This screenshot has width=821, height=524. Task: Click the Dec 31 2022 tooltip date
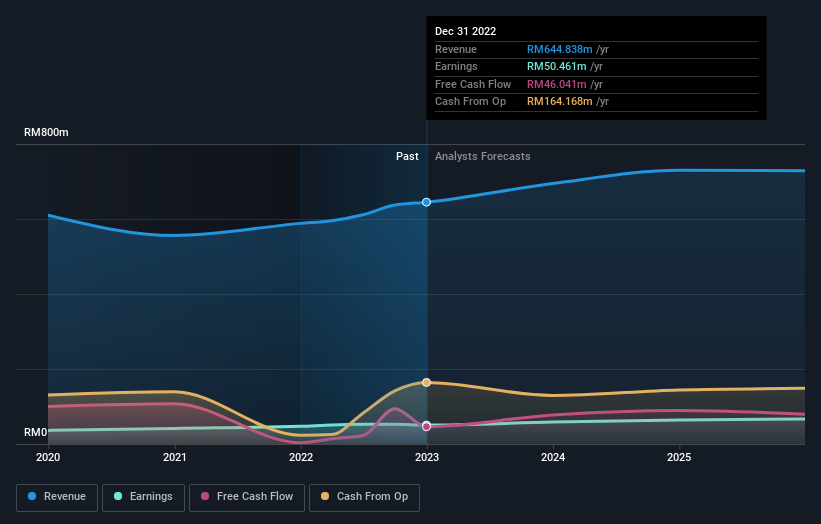tap(465, 31)
